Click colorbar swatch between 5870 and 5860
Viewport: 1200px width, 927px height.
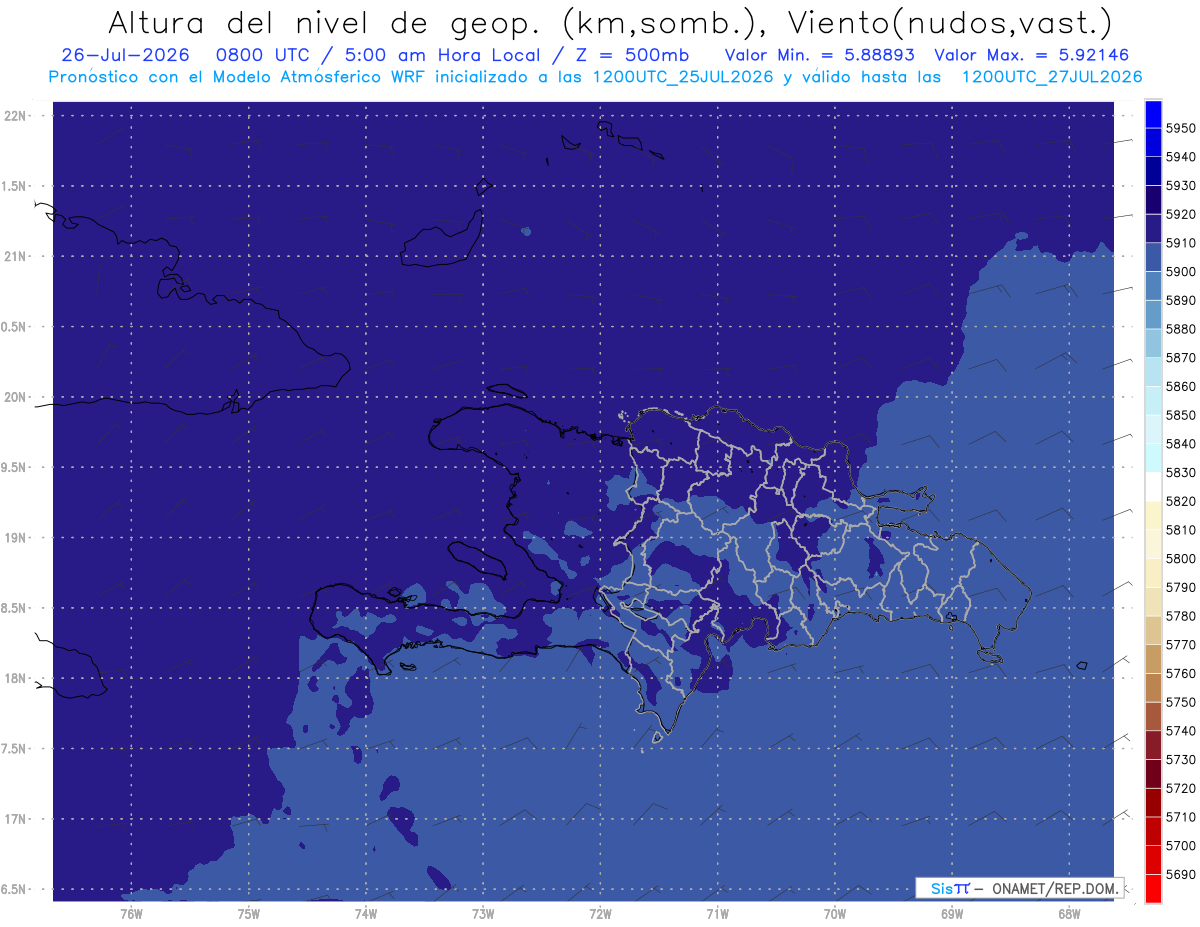pyautogui.click(x=1152, y=372)
